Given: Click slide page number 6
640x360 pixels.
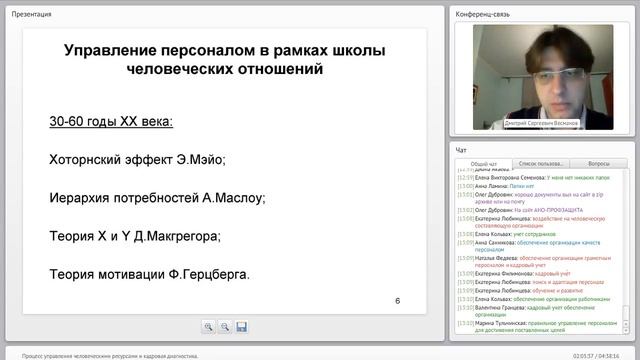Looking at the screenshot, I should [x=398, y=301].
